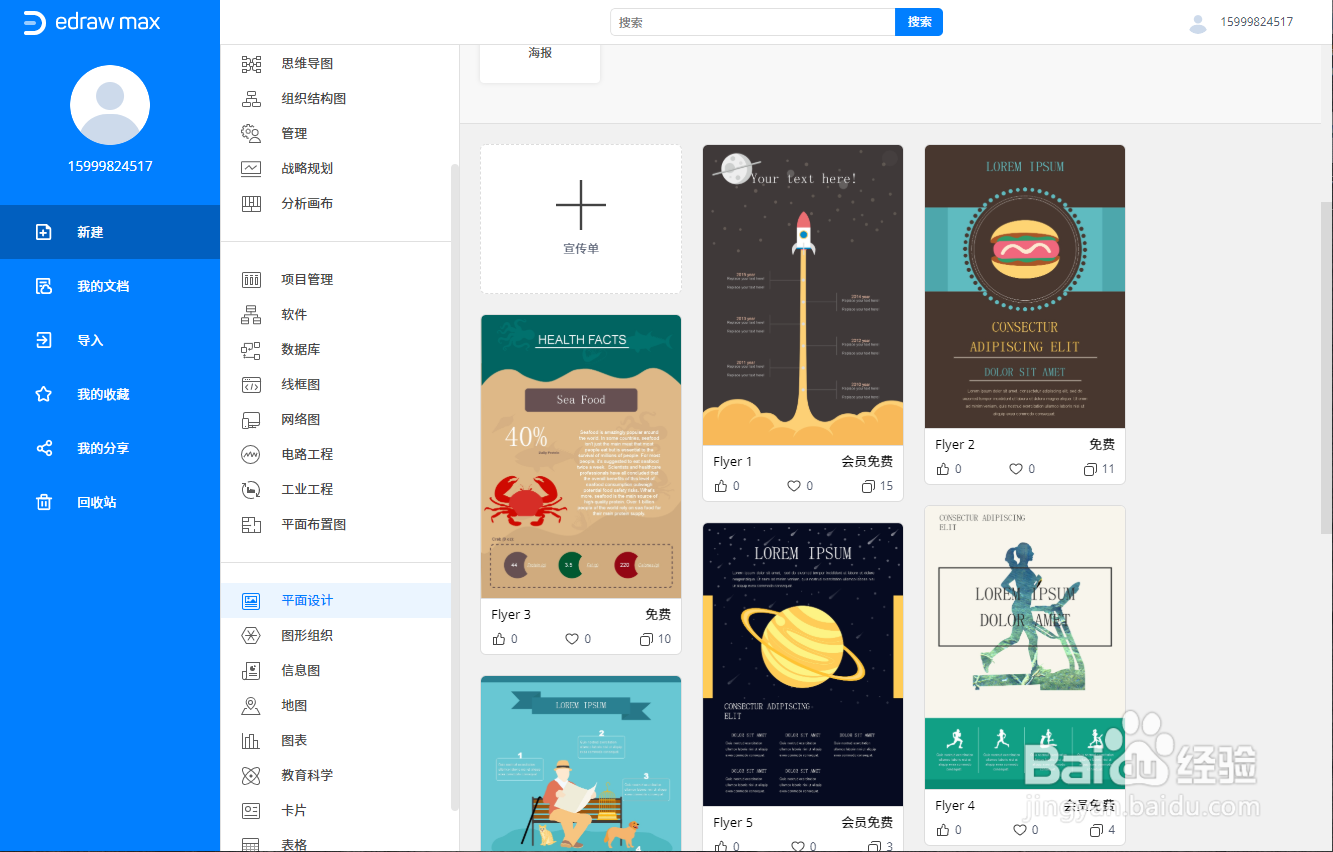Click the 海报 poster card
This screenshot has height=852, width=1333.
coord(540,63)
